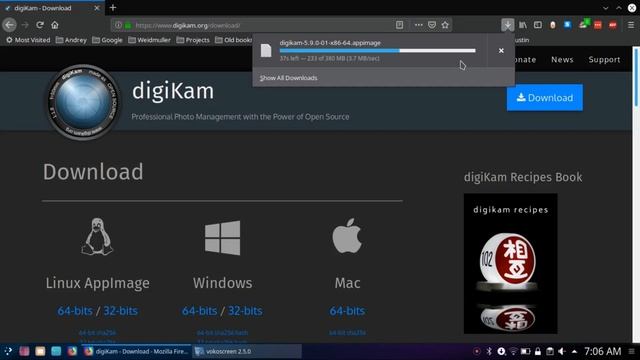
Task: Click the 7:06 AM clock
Action: pos(602,351)
